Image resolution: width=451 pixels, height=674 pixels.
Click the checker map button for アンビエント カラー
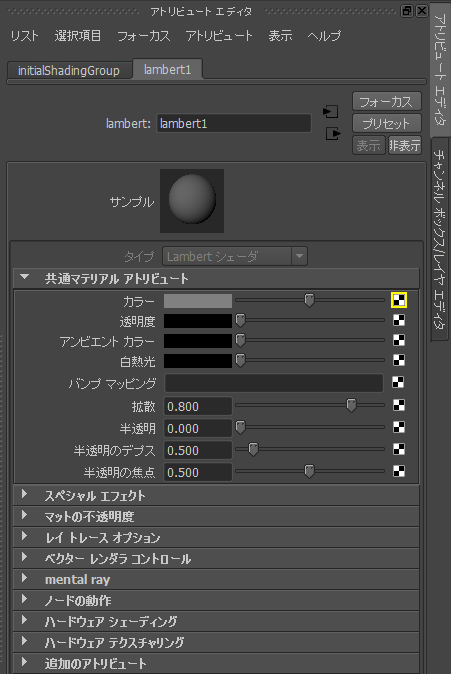click(x=399, y=340)
